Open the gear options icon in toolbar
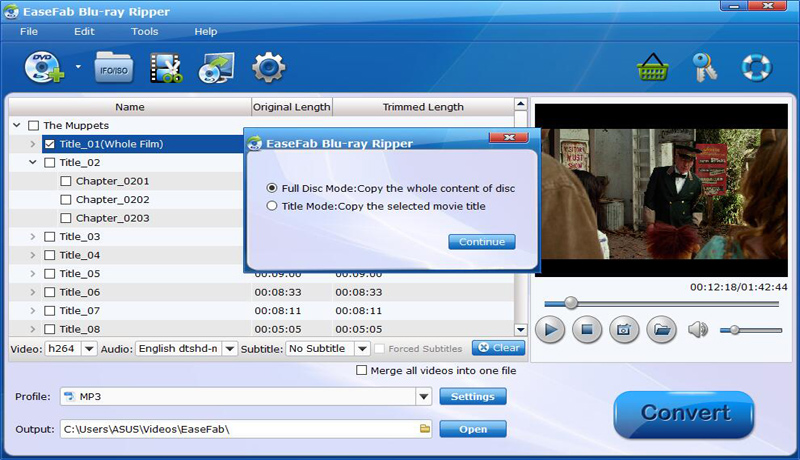The height and width of the screenshot is (460, 800). (268, 67)
